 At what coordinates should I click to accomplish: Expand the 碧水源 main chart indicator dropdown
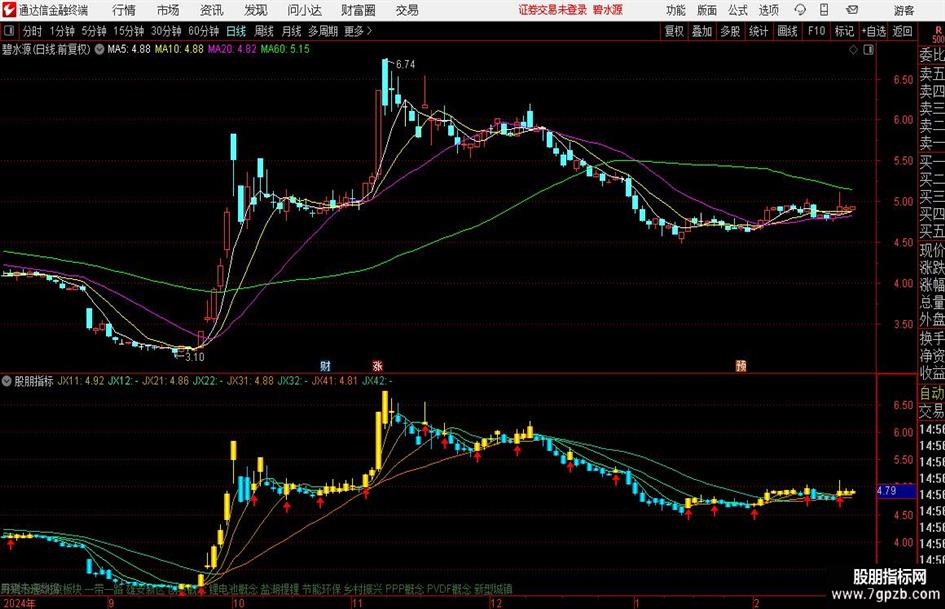(x=99, y=49)
